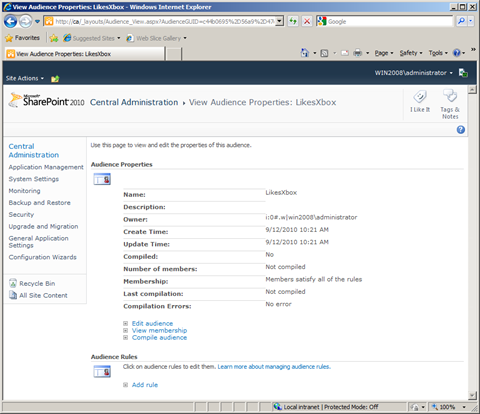Open Learn more about managing audience rules
The image size is (480, 414).
pyautogui.click(x=274, y=367)
